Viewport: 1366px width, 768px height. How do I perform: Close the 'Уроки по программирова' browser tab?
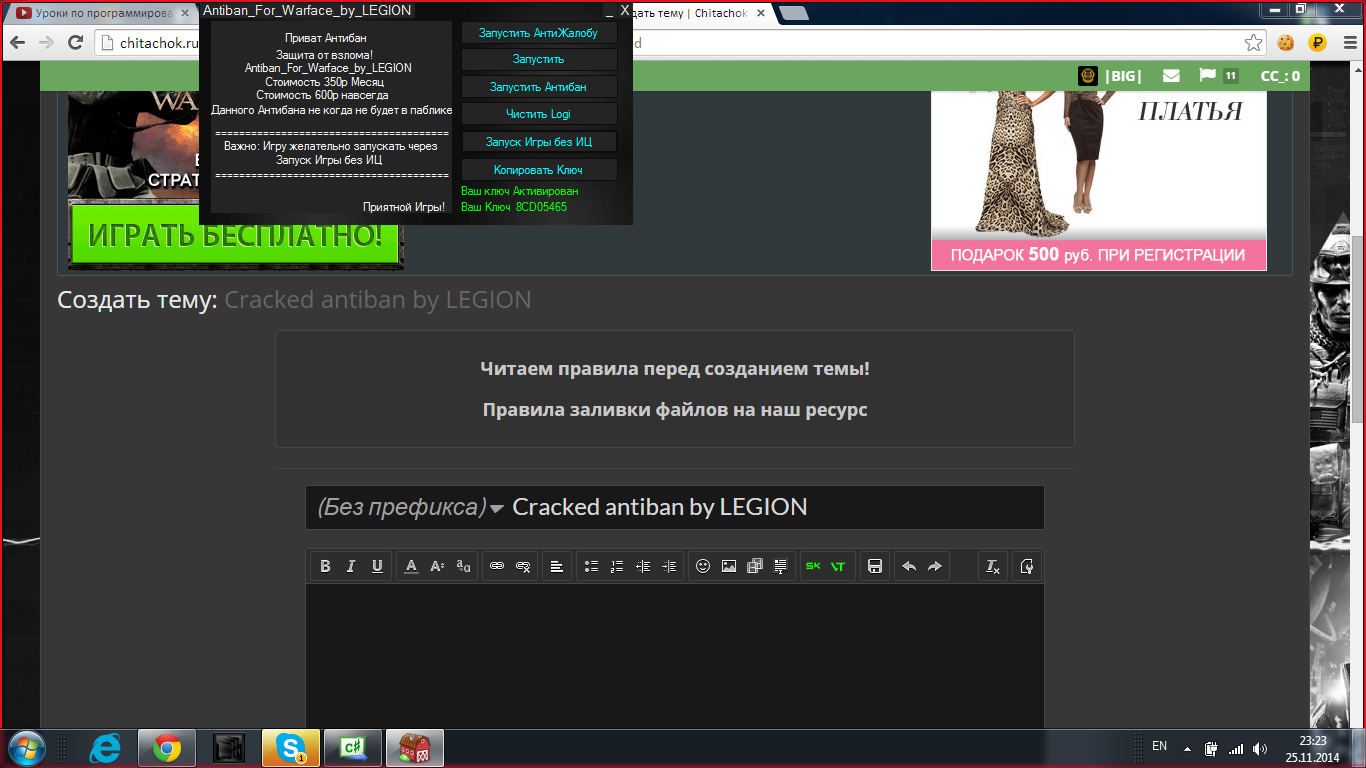click(x=184, y=13)
